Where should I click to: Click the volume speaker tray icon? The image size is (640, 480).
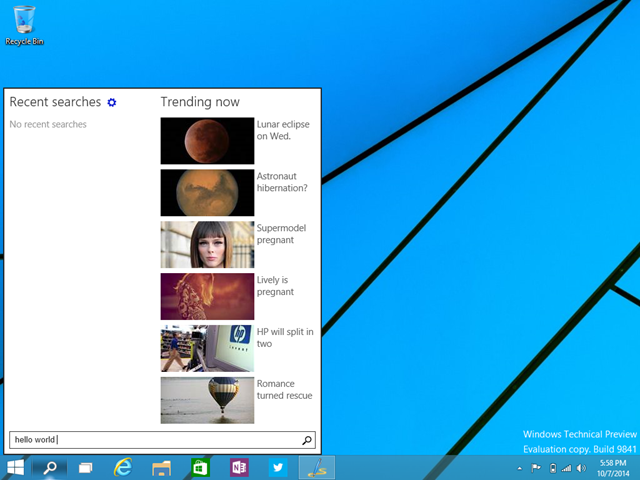tap(581, 468)
